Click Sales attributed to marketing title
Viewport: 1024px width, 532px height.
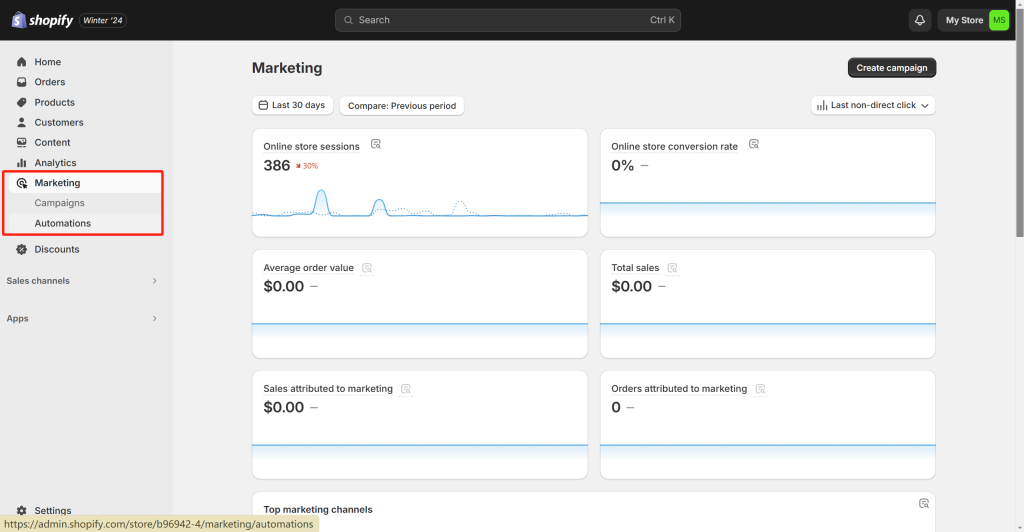point(328,389)
